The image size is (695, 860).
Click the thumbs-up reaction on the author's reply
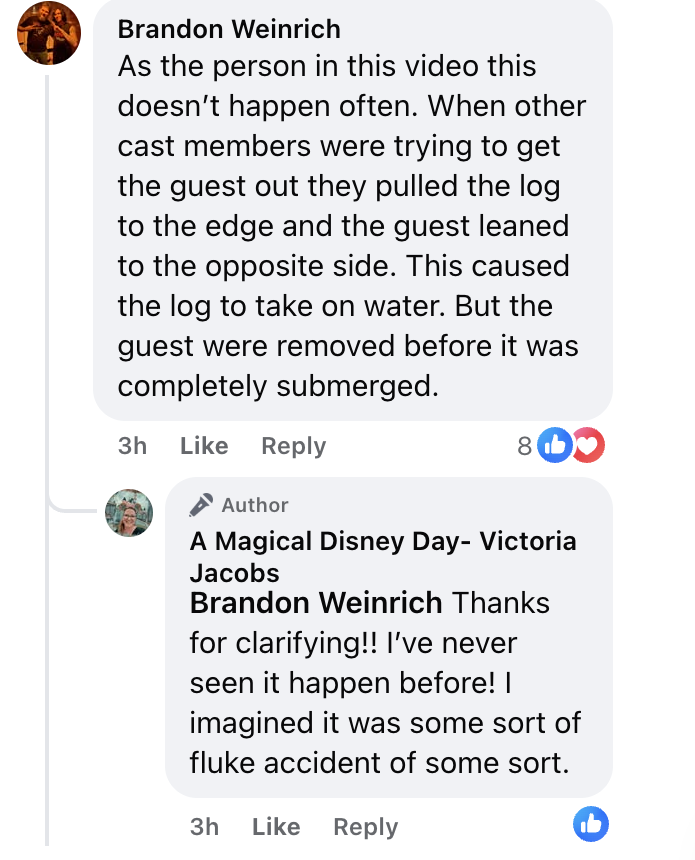coord(591,824)
